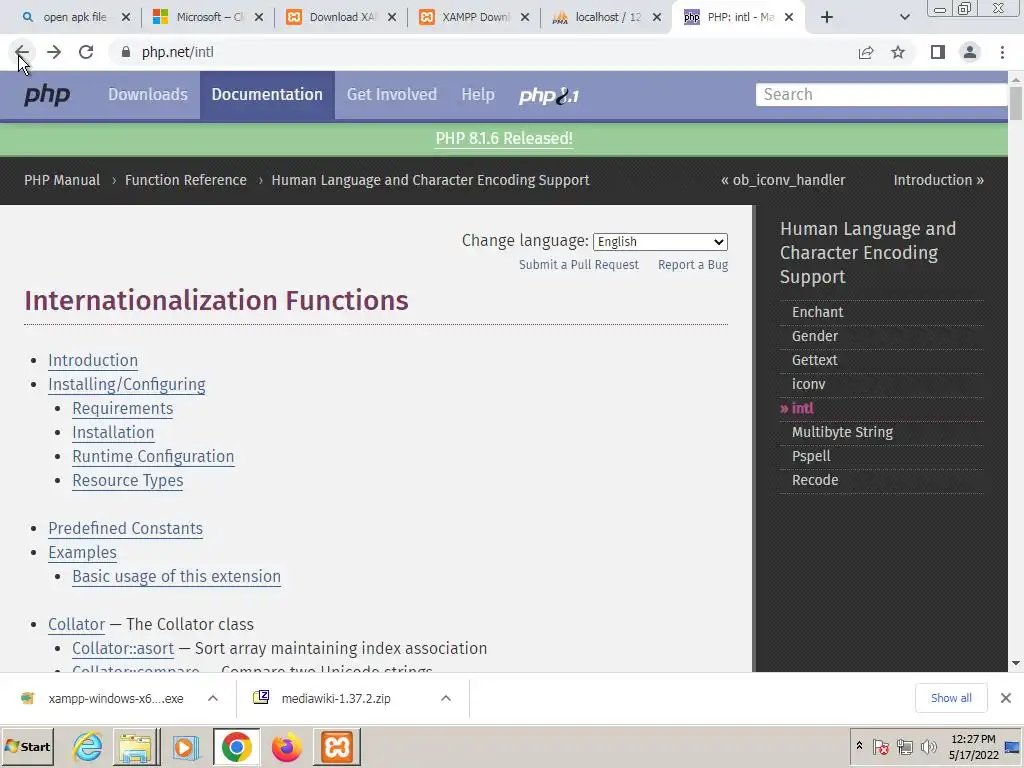The width and height of the screenshot is (1024, 768).
Task: Select Pspell in the sidebar
Action: pos(811,456)
